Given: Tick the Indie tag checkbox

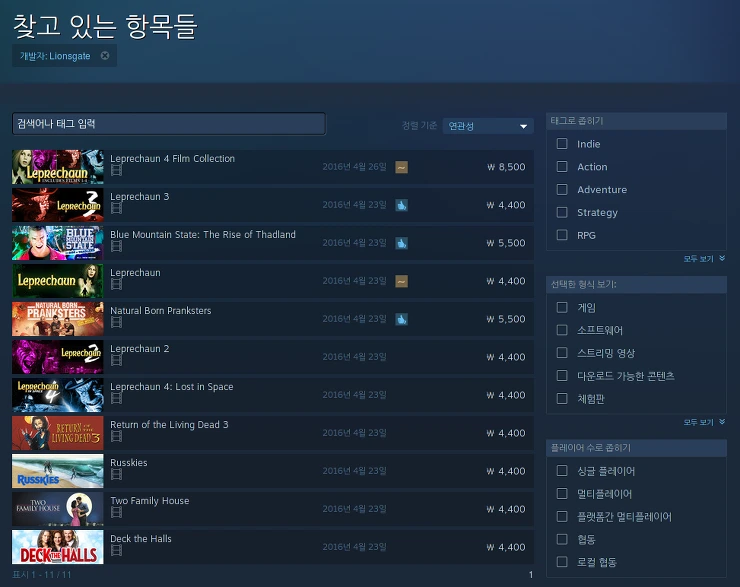Looking at the screenshot, I should (562, 143).
